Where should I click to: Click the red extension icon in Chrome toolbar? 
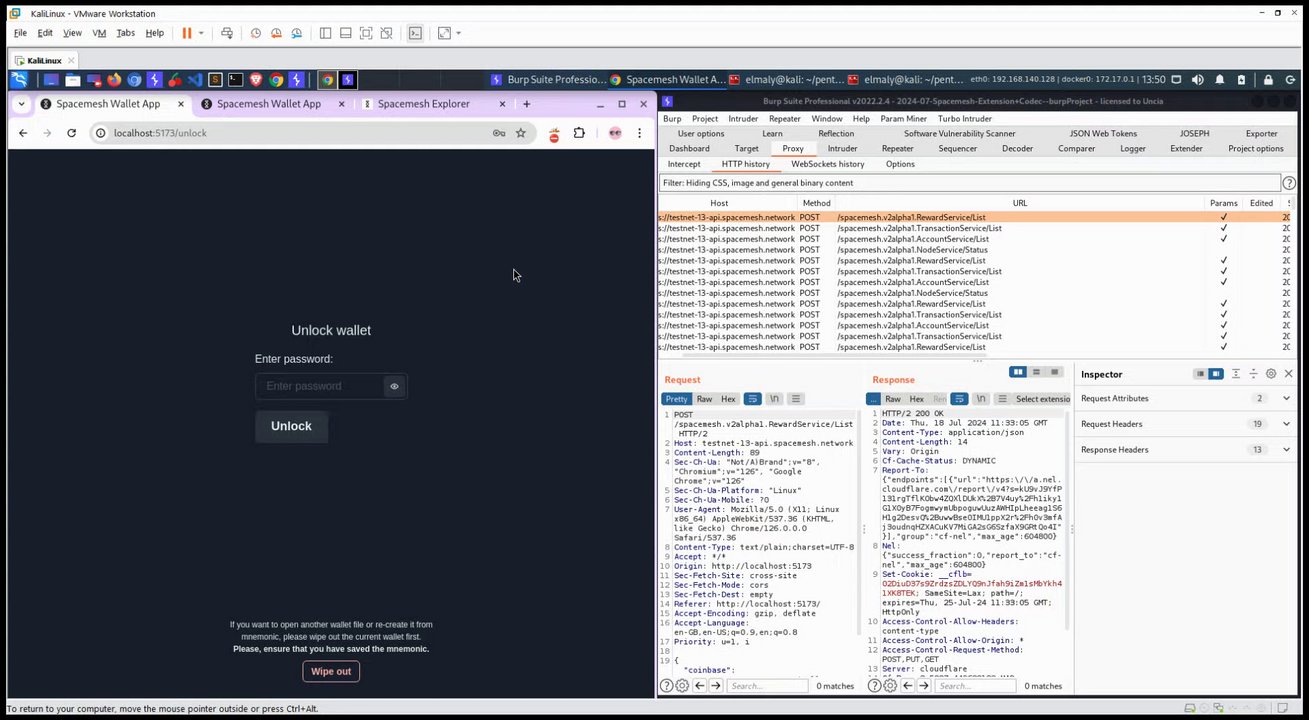pyautogui.click(x=554, y=134)
